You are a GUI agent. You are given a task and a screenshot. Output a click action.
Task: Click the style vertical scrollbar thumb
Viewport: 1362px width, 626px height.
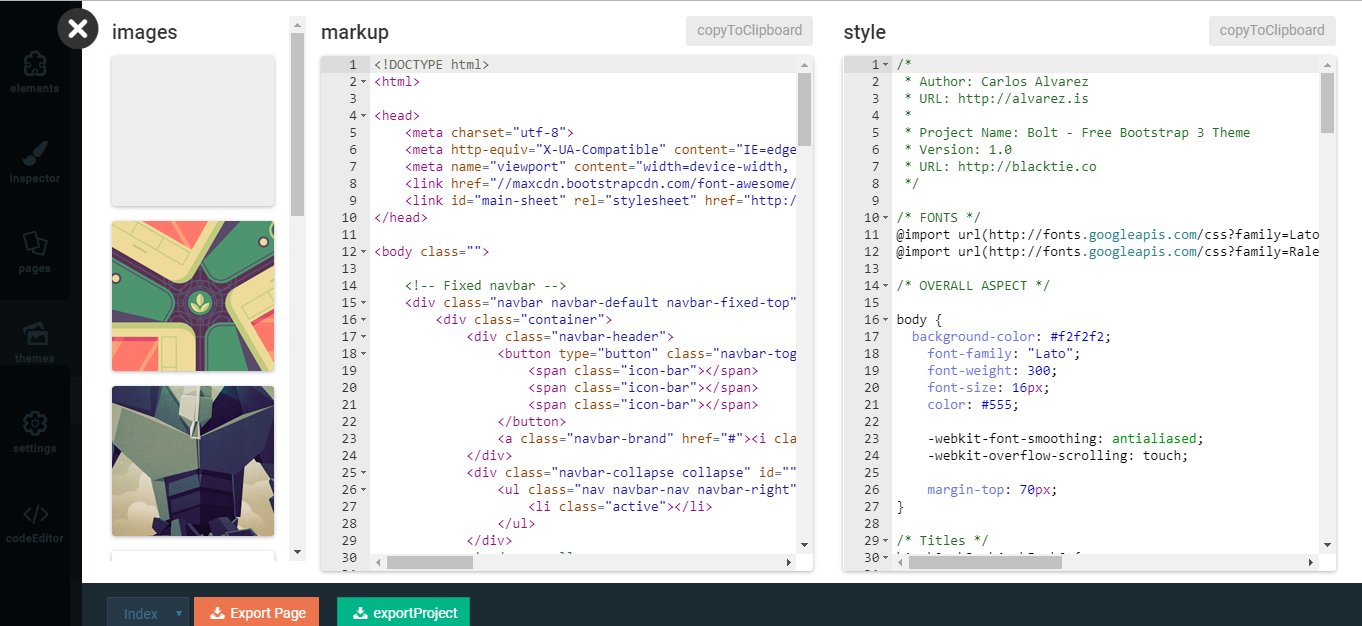(x=1327, y=103)
